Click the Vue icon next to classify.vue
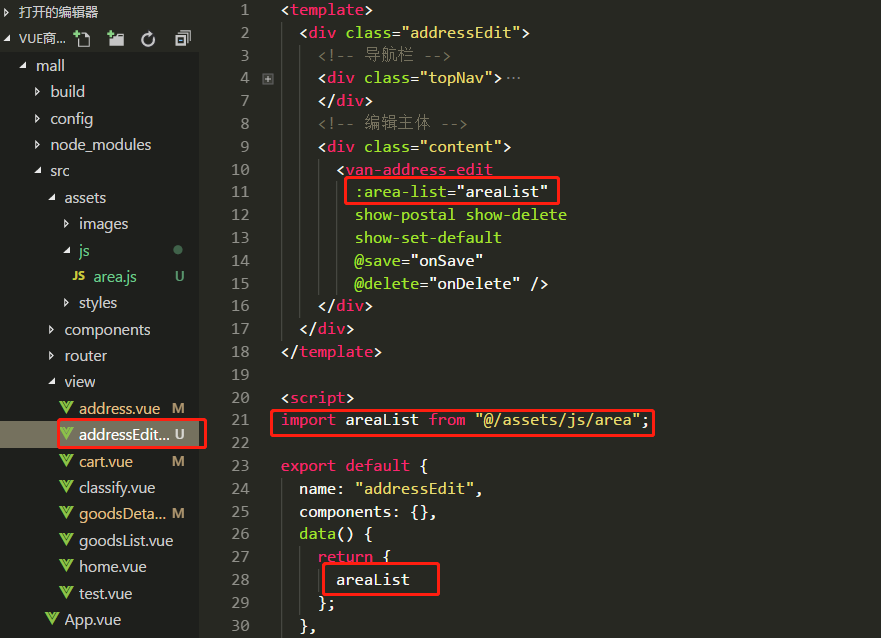The height and width of the screenshot is (638, 881). click(66, 487)
